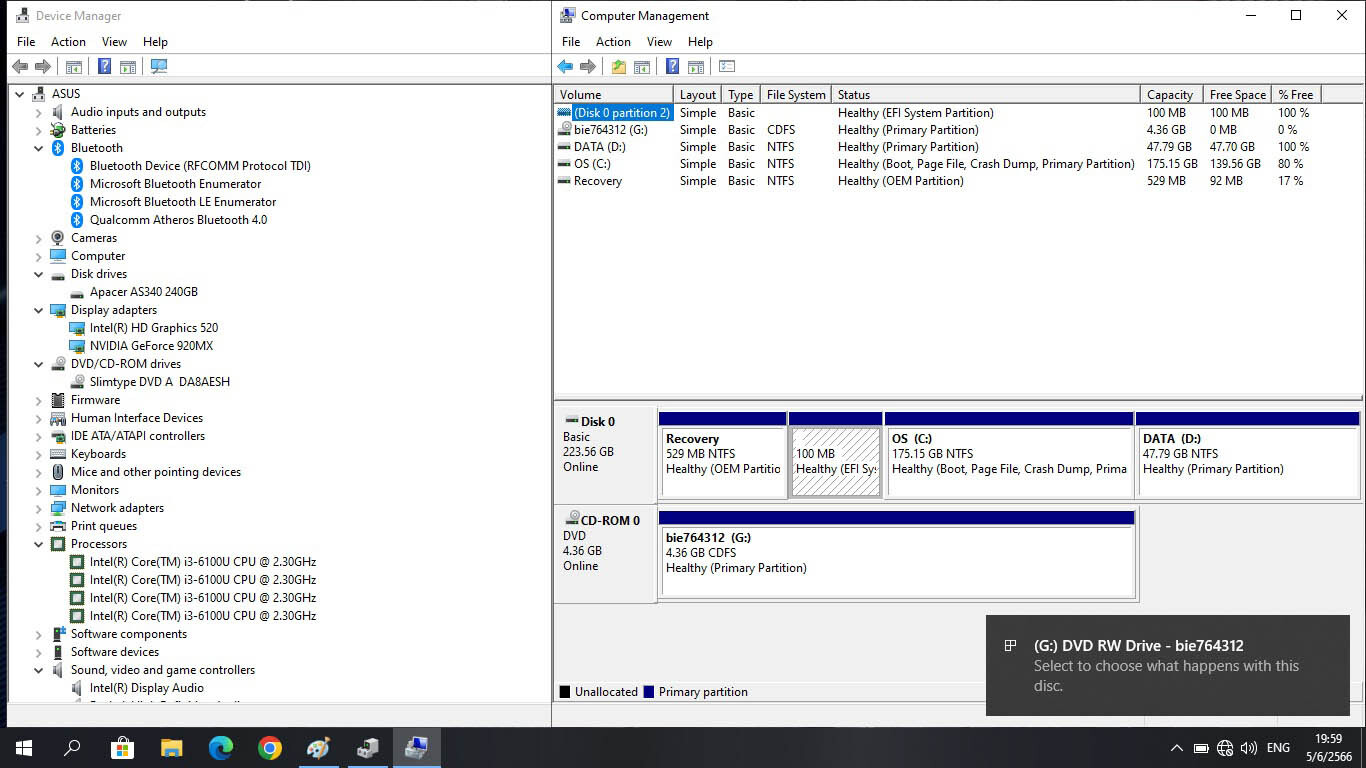The image size is (1366, 768).
Task: Sort by File System column header
Action: click(796, 95)
